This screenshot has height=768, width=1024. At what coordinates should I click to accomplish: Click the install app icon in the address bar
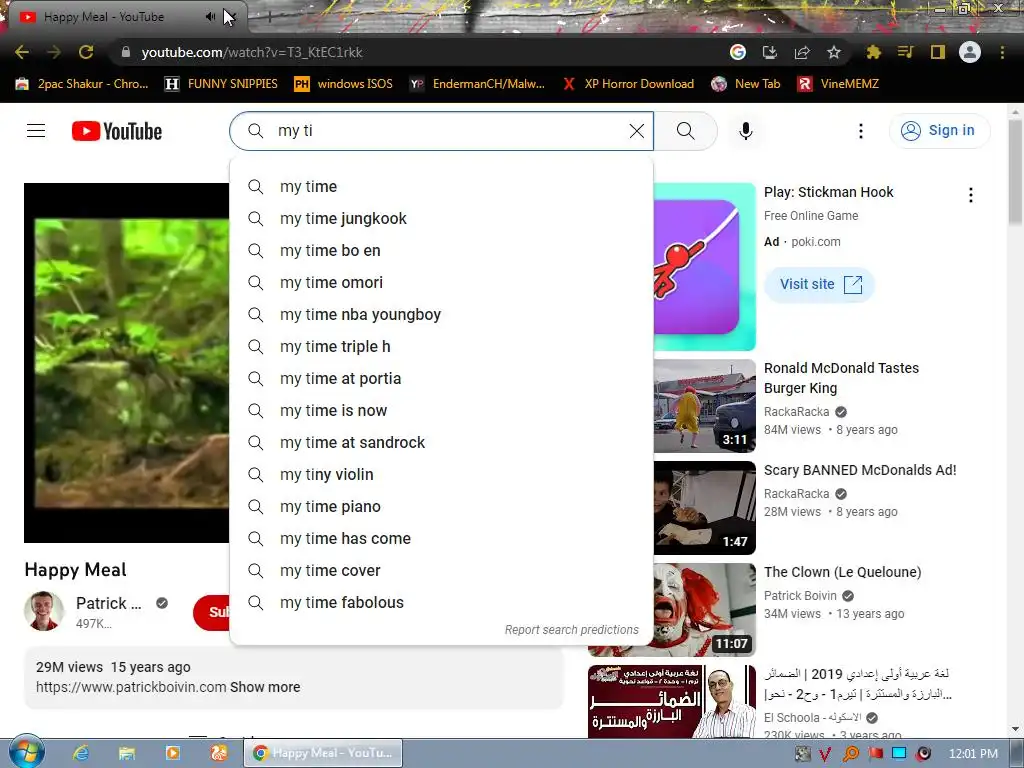[x=770, y=52]
